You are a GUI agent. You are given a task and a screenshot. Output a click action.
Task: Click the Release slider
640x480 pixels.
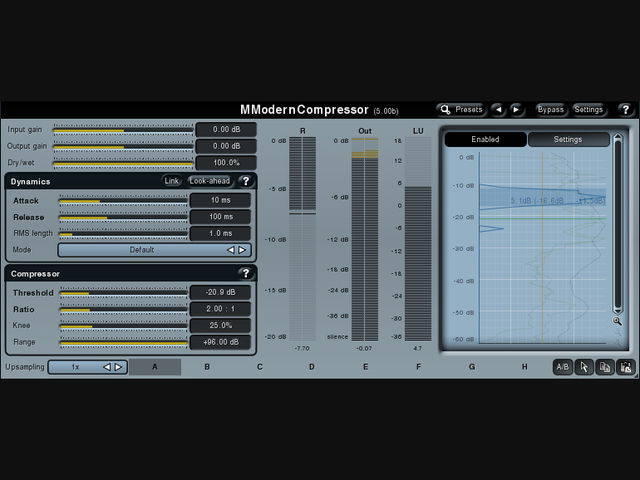tap(123, 218)
